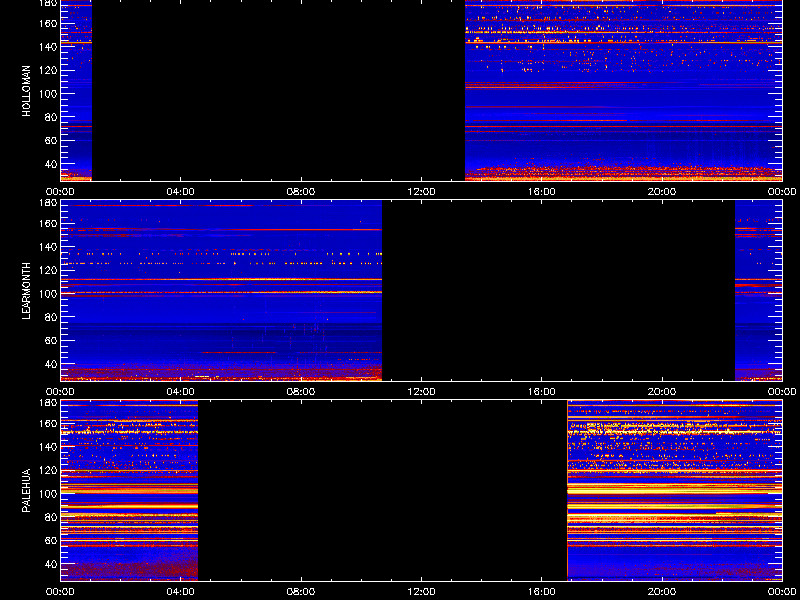Click Holloman spectrogram data before 01:00
800x600 pixels.
(76, 90)
